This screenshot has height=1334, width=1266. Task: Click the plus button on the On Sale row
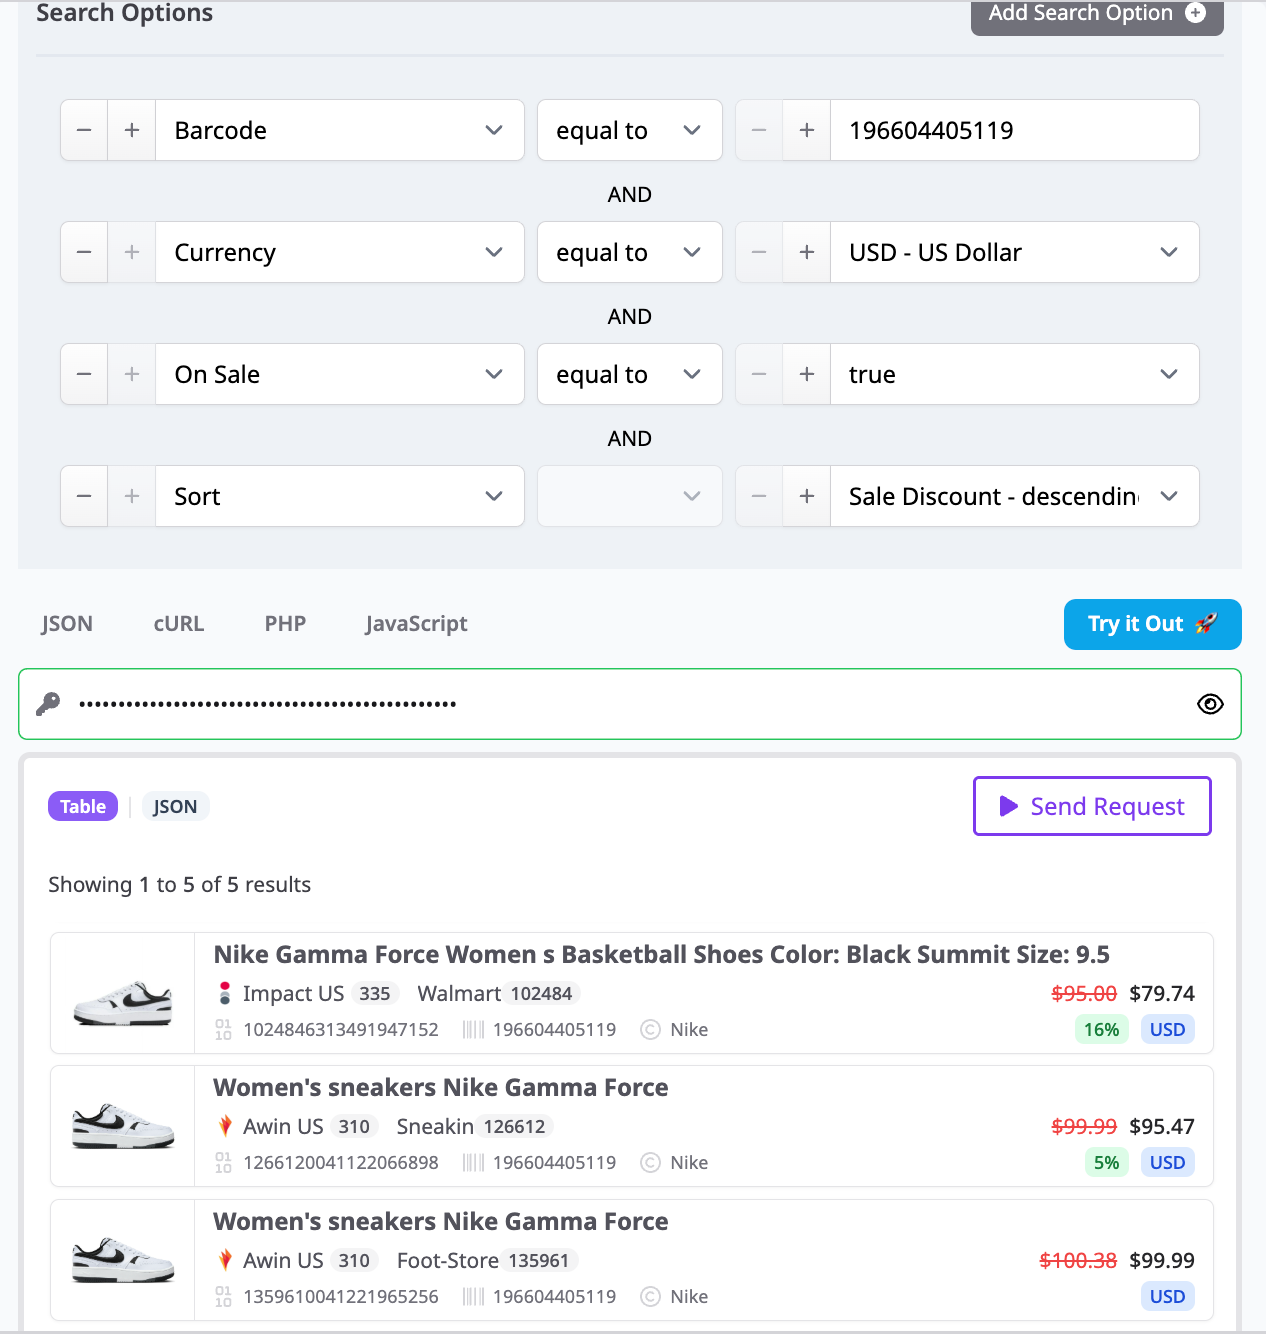pyautogui.click(x=132, y=374)
